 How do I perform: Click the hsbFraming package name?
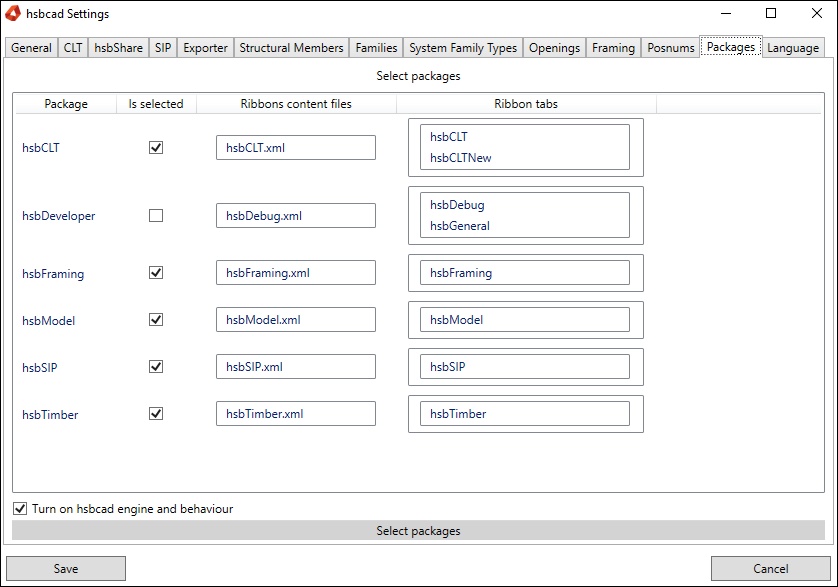pos(53,273)
